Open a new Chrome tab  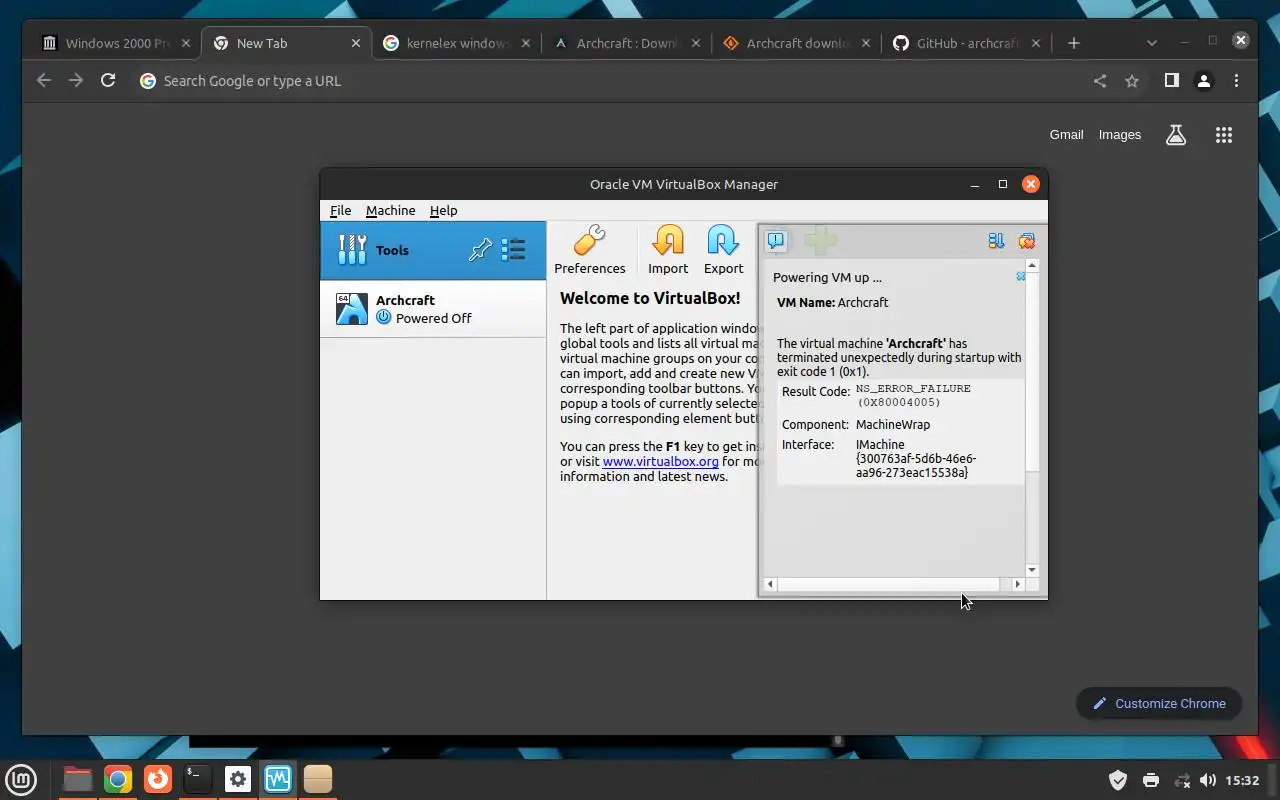coord(1073,43)
